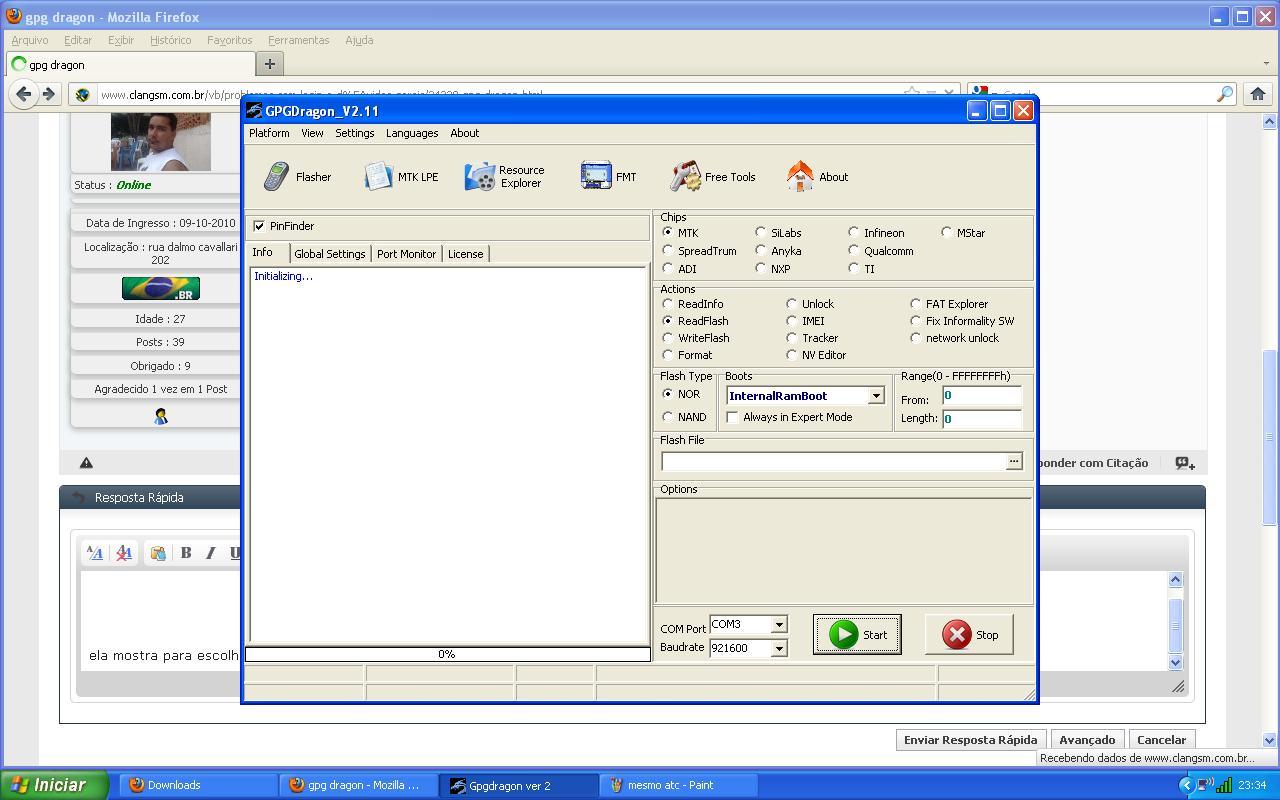
Task: Open Firefox Favoritos menu
Action: pos(229,40)
